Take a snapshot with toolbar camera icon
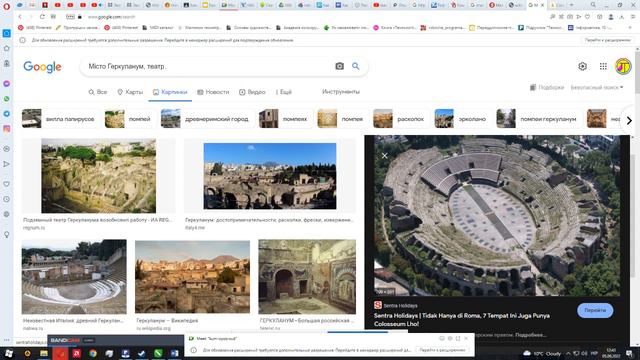 (570, 17)
